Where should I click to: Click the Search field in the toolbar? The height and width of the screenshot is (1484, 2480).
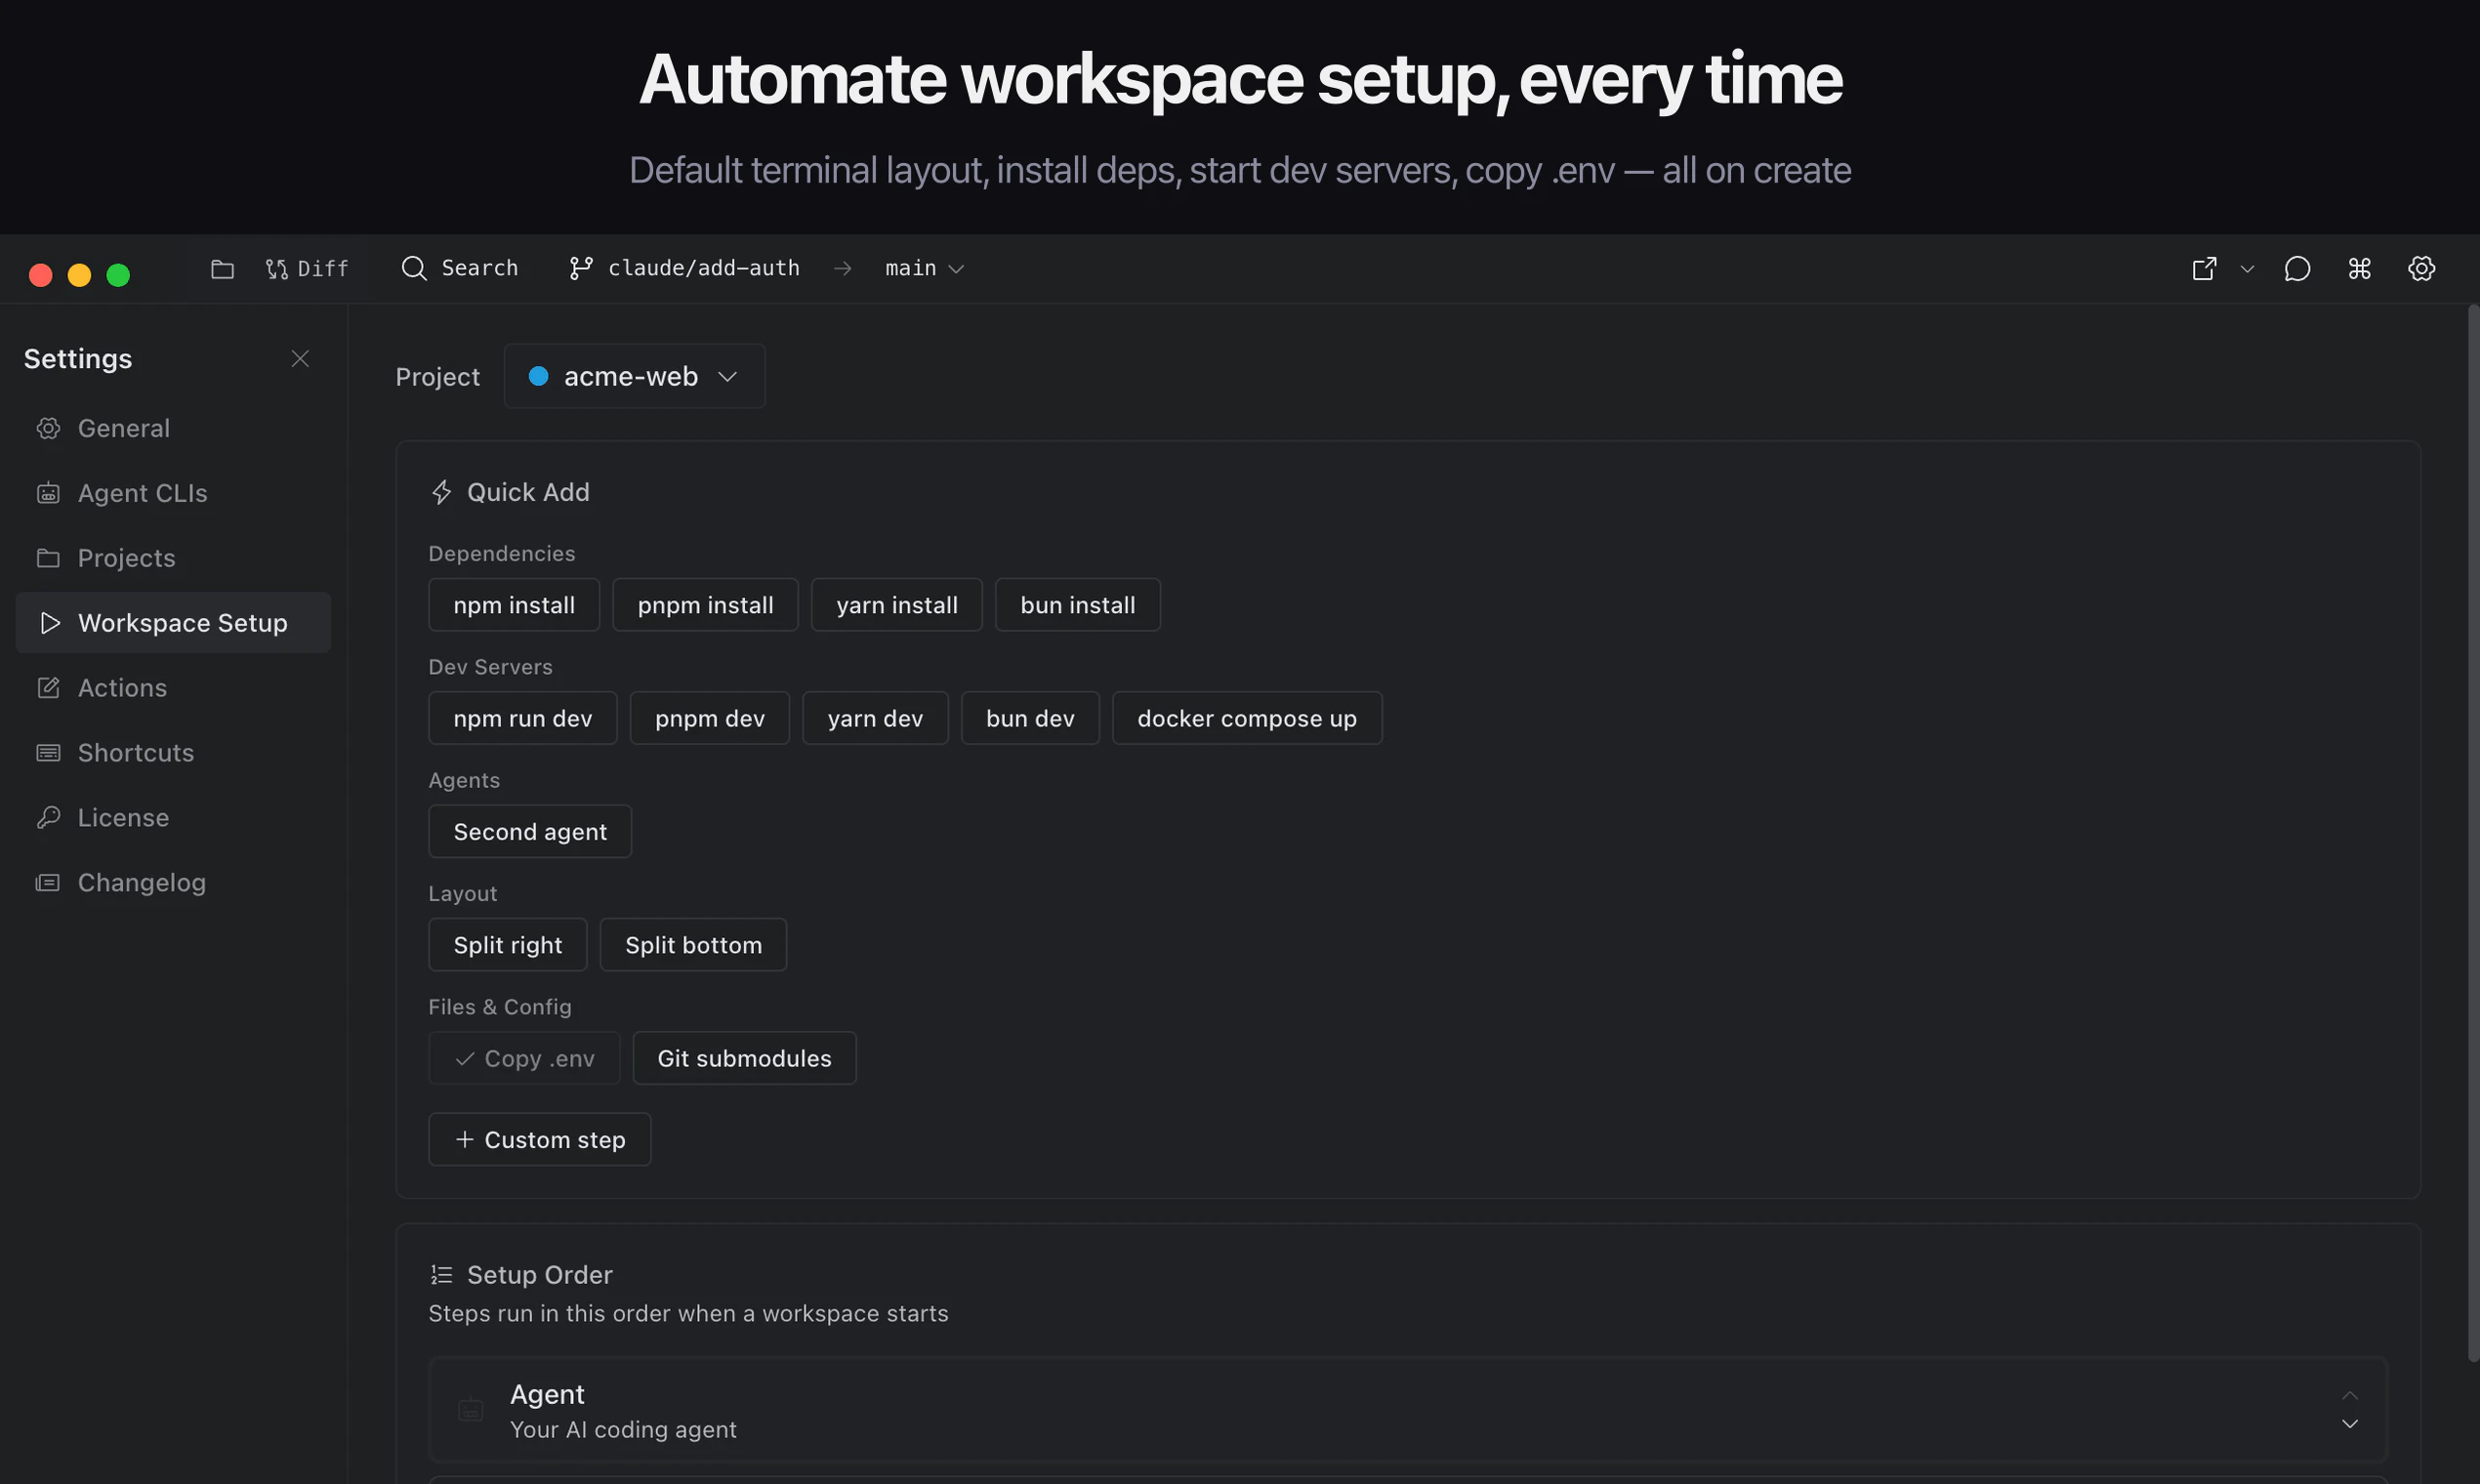pos(460,269)
